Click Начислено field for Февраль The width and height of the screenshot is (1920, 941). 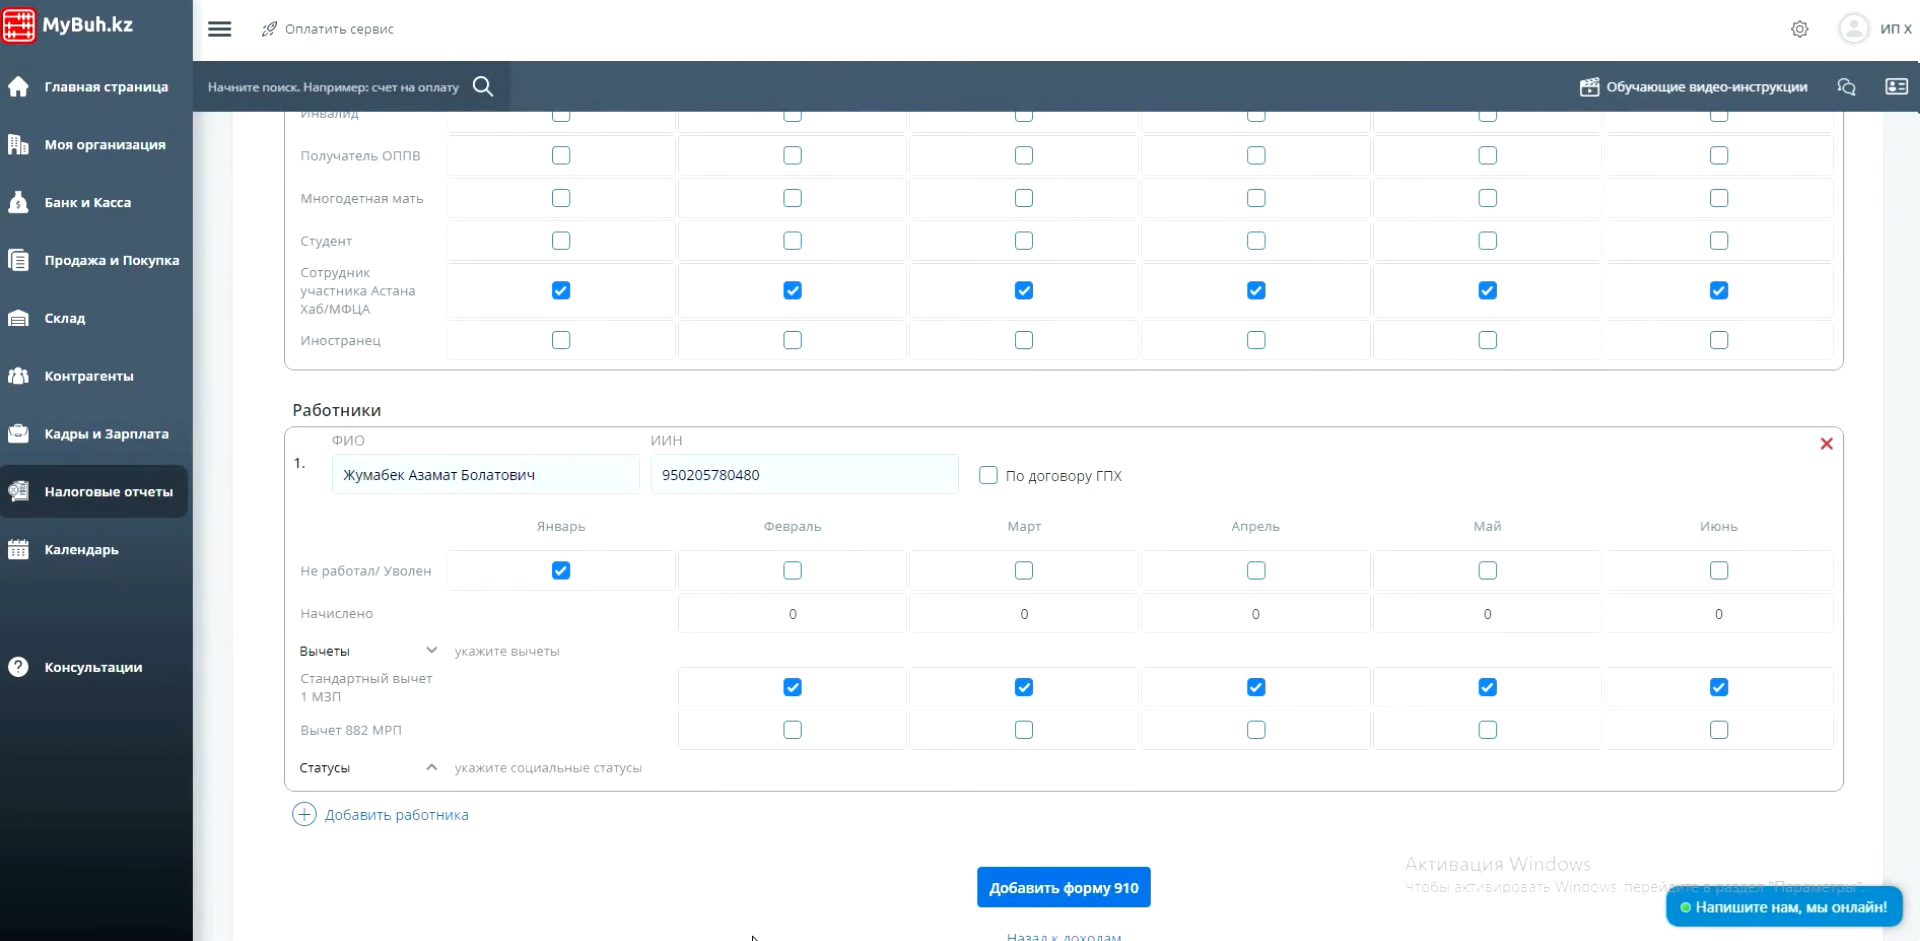[x=793, y=614]
